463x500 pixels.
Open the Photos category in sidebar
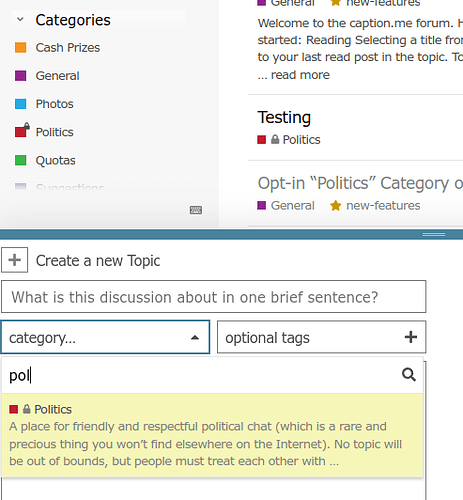pos(54,104)
